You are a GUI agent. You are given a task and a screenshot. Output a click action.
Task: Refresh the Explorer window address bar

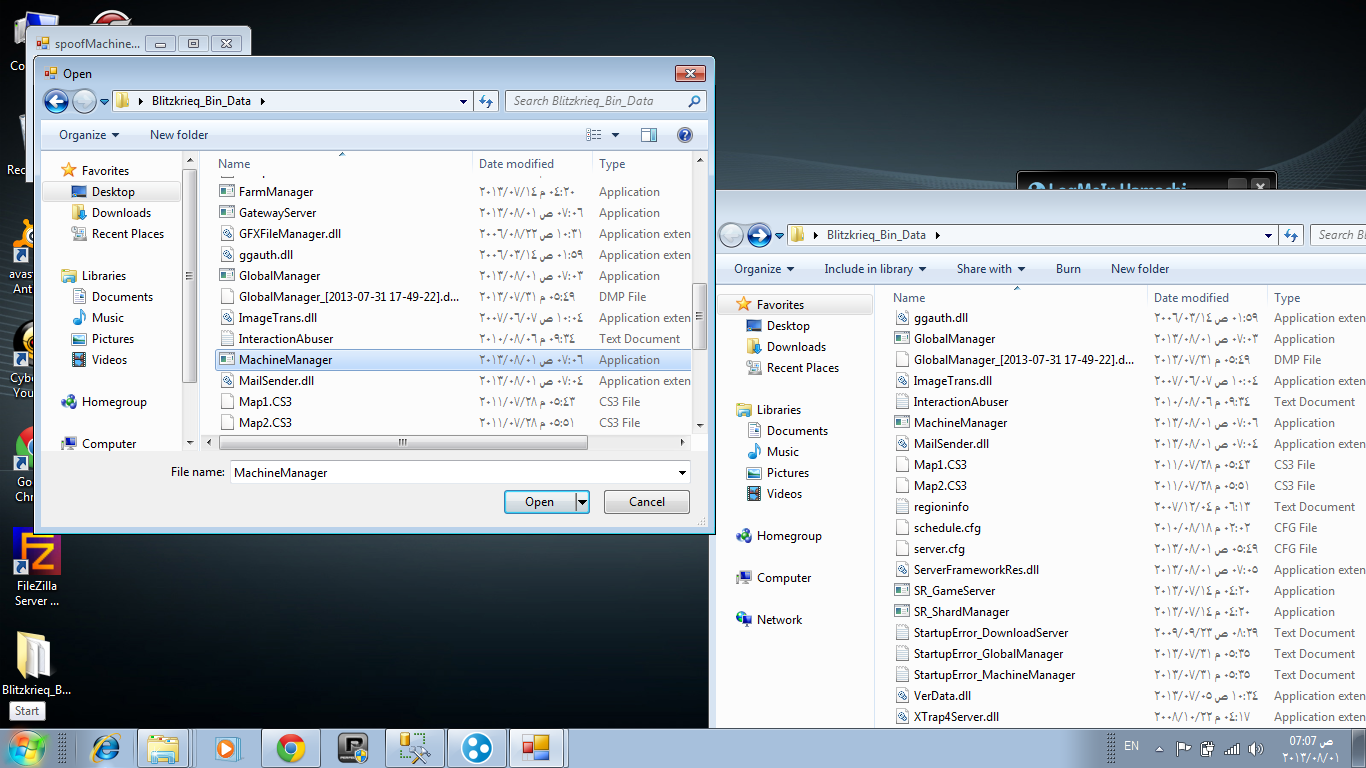(x=1293, y=235)
